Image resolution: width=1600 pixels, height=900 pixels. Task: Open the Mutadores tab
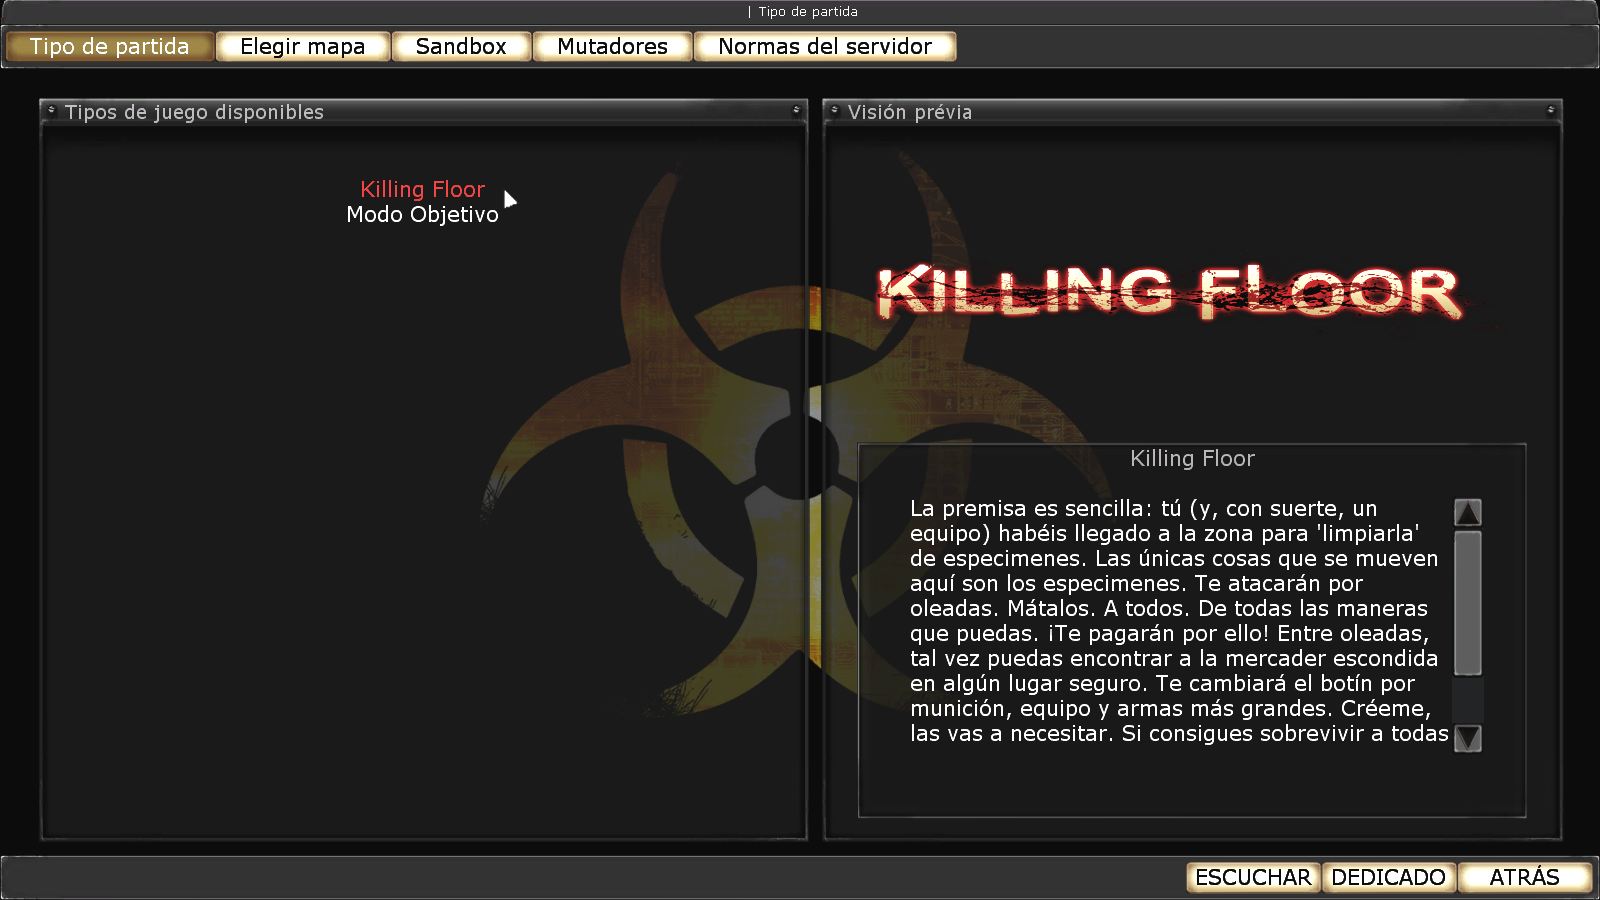613,47
